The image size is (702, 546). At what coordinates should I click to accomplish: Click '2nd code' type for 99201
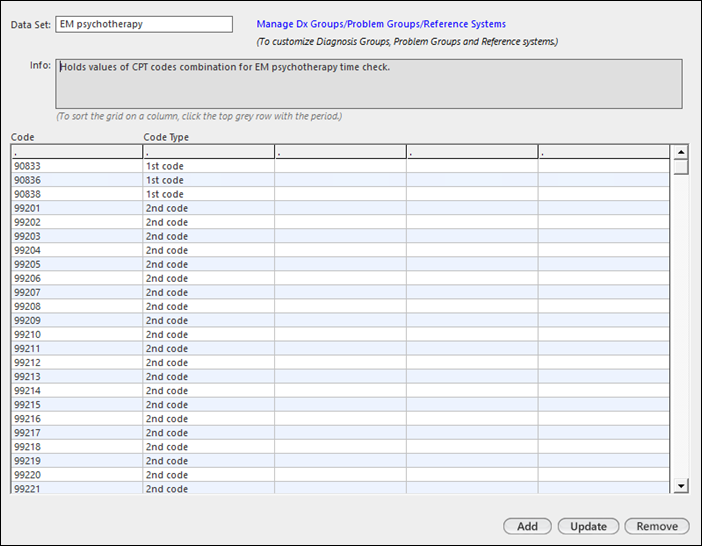point(209,208)
